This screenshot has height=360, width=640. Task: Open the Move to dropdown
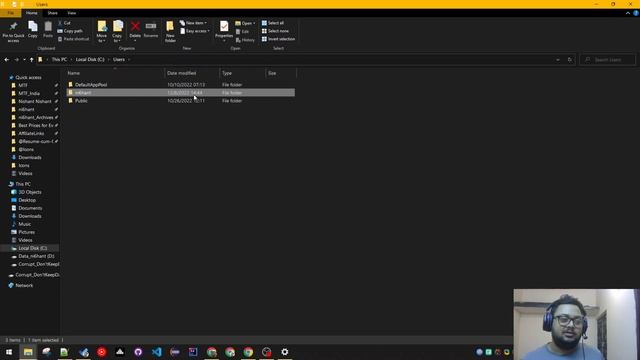tap(102, 31)
